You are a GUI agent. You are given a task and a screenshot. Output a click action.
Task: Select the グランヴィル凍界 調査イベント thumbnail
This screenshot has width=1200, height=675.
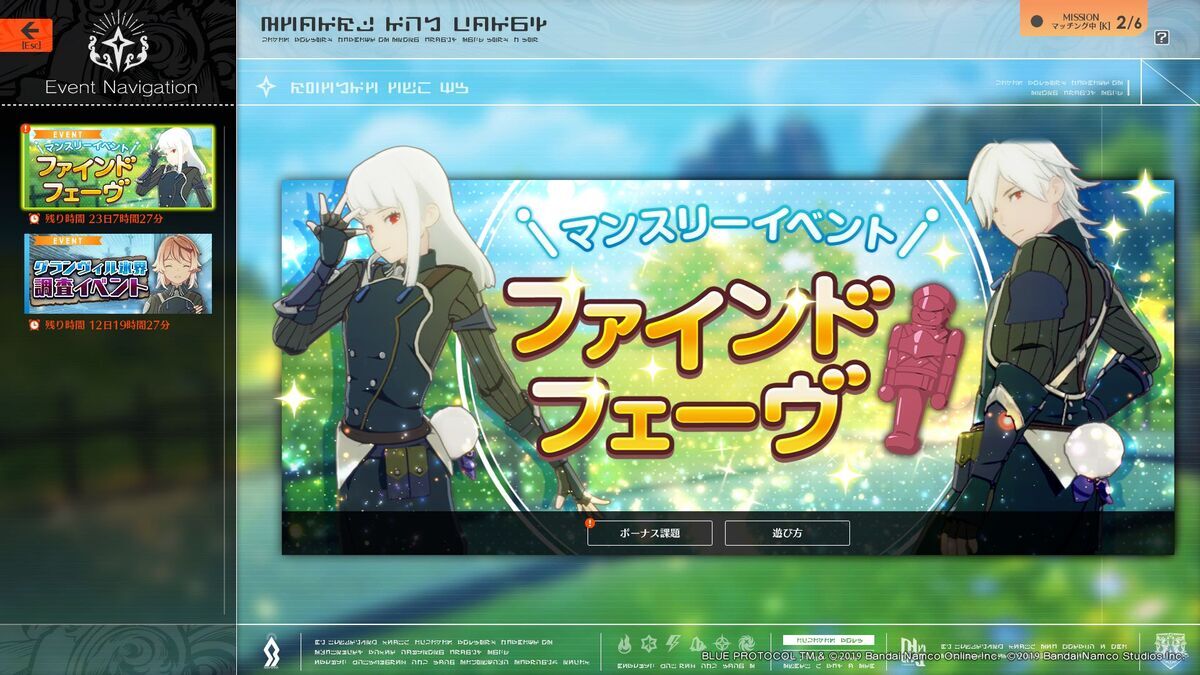pyautogui.click(x=119, y=273)
